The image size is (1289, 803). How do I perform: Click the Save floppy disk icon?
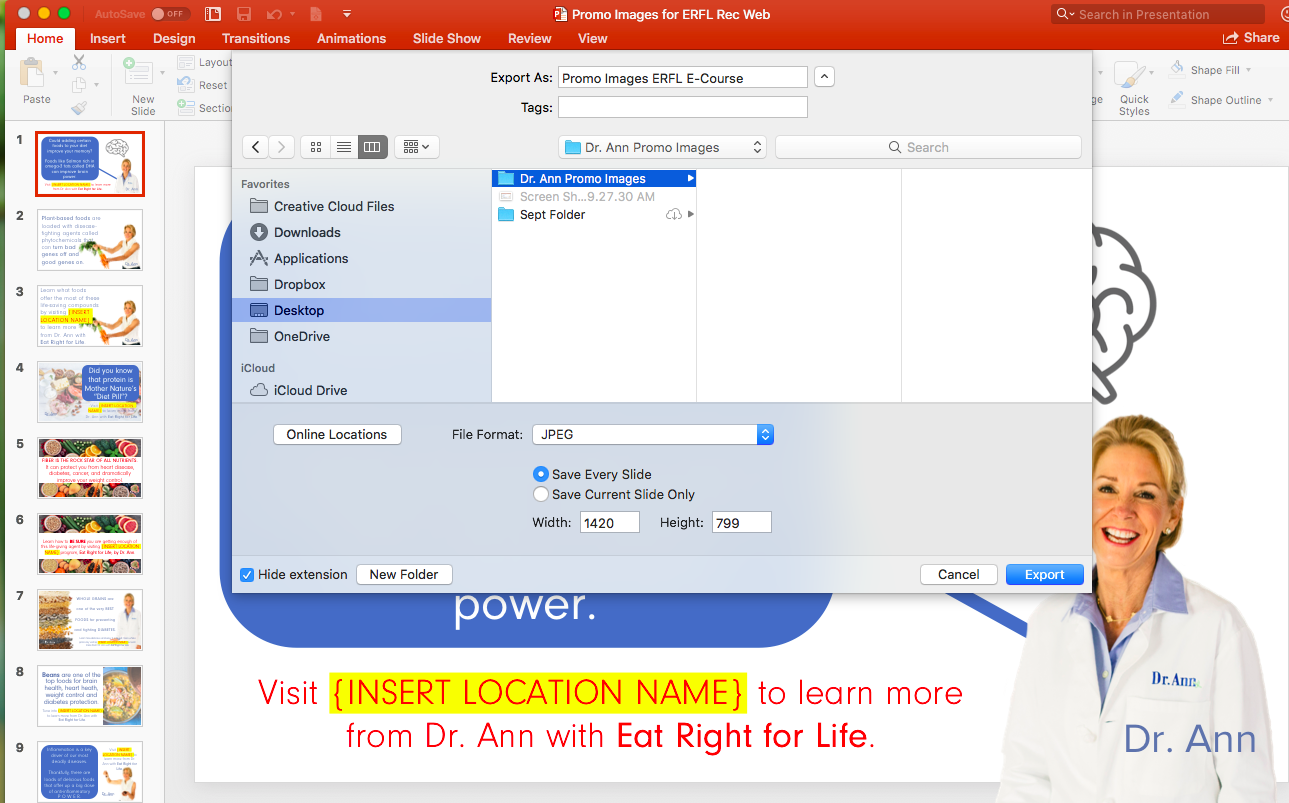coord(244,14)
